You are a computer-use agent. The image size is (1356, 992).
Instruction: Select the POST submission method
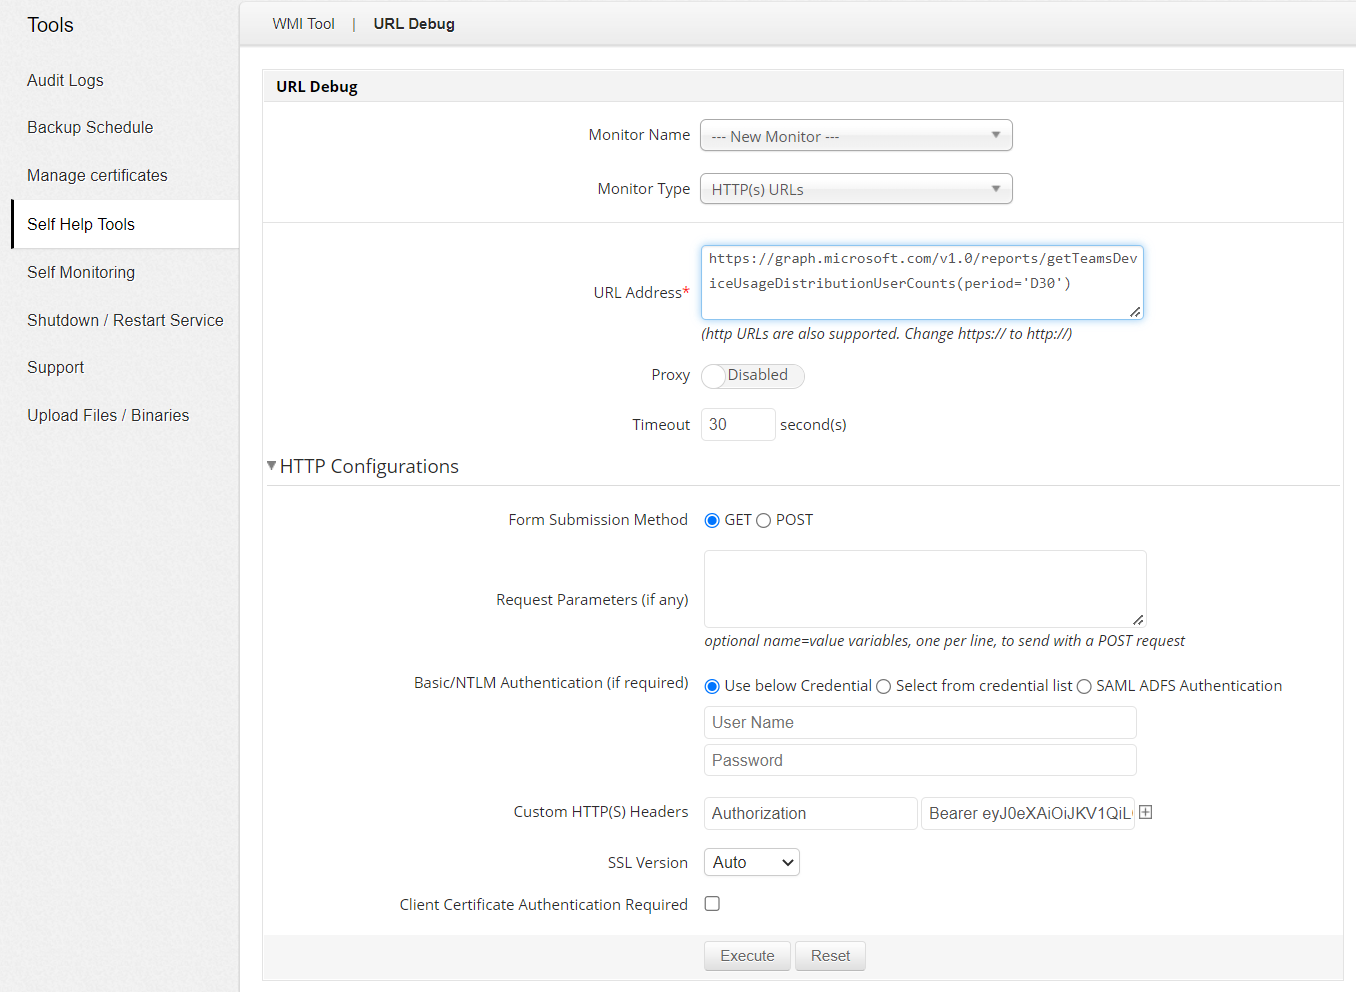764,521
